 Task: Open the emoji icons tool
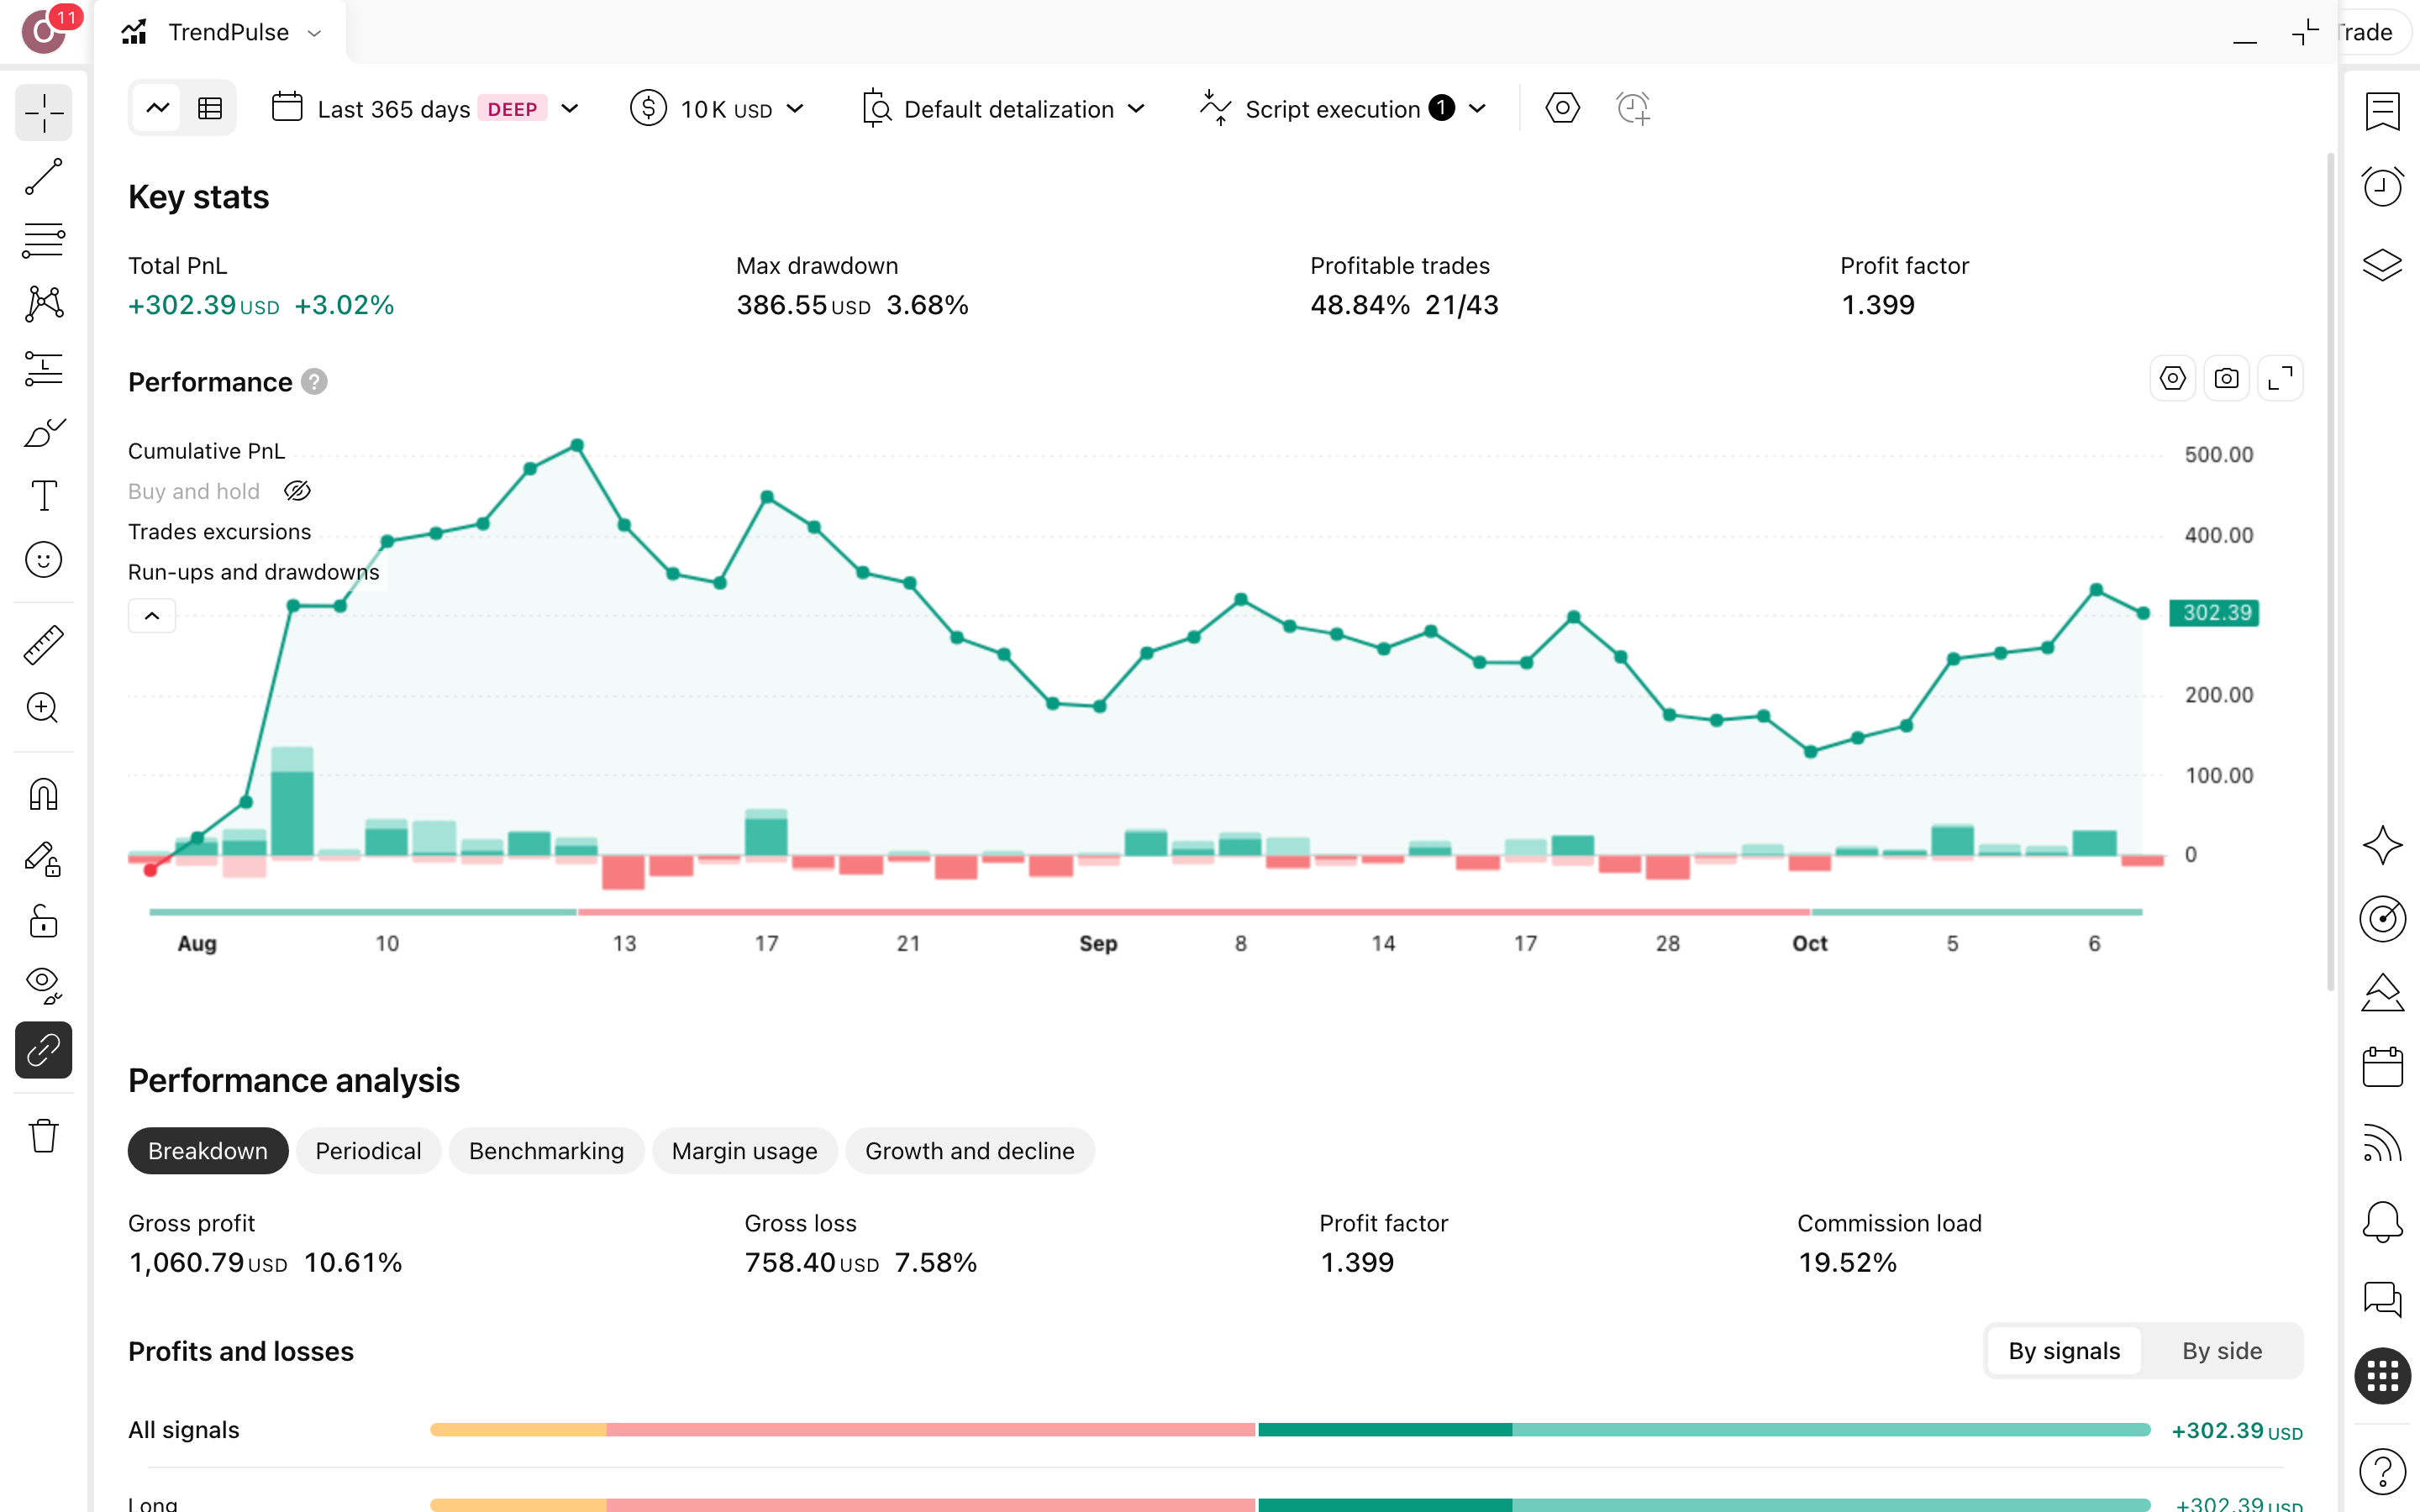tap(44, 560)
